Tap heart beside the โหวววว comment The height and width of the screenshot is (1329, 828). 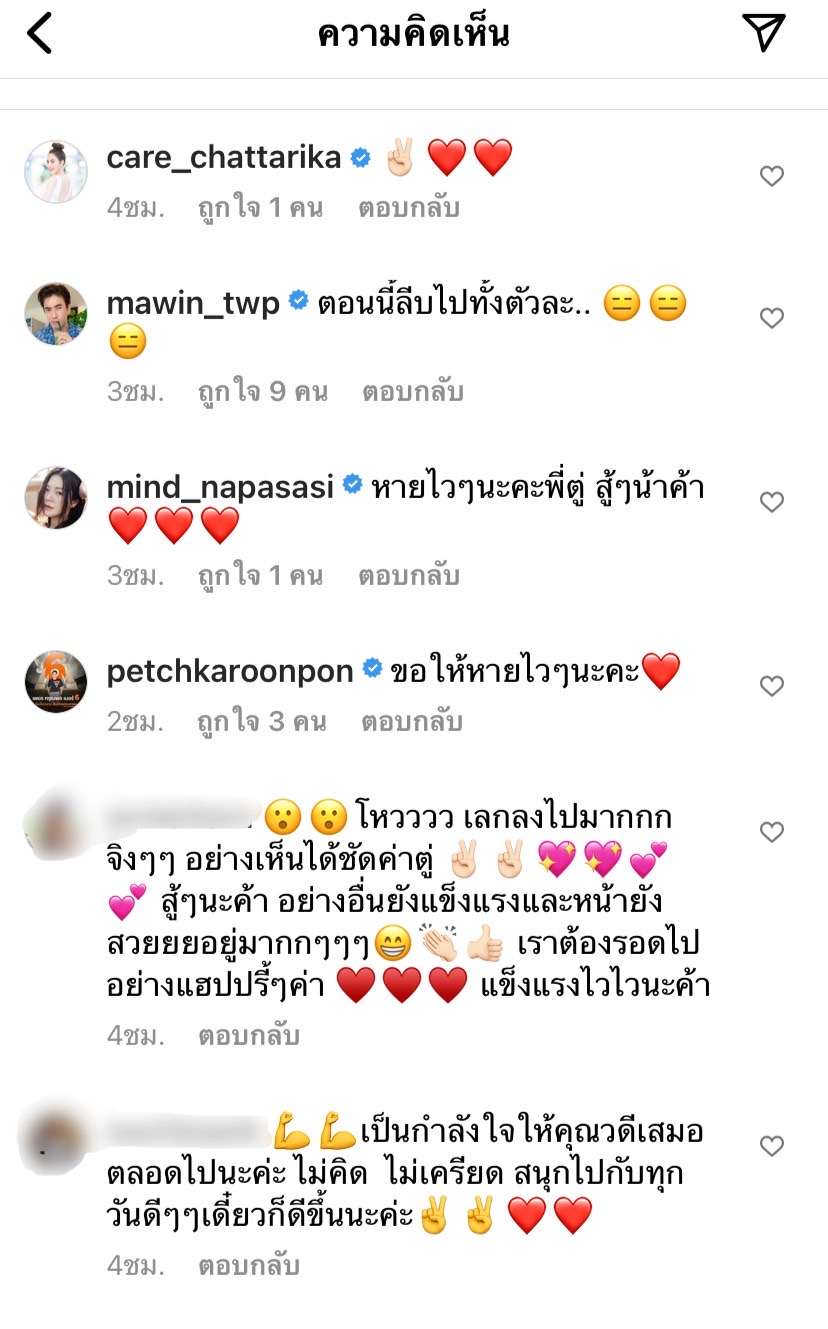(771, 832)
